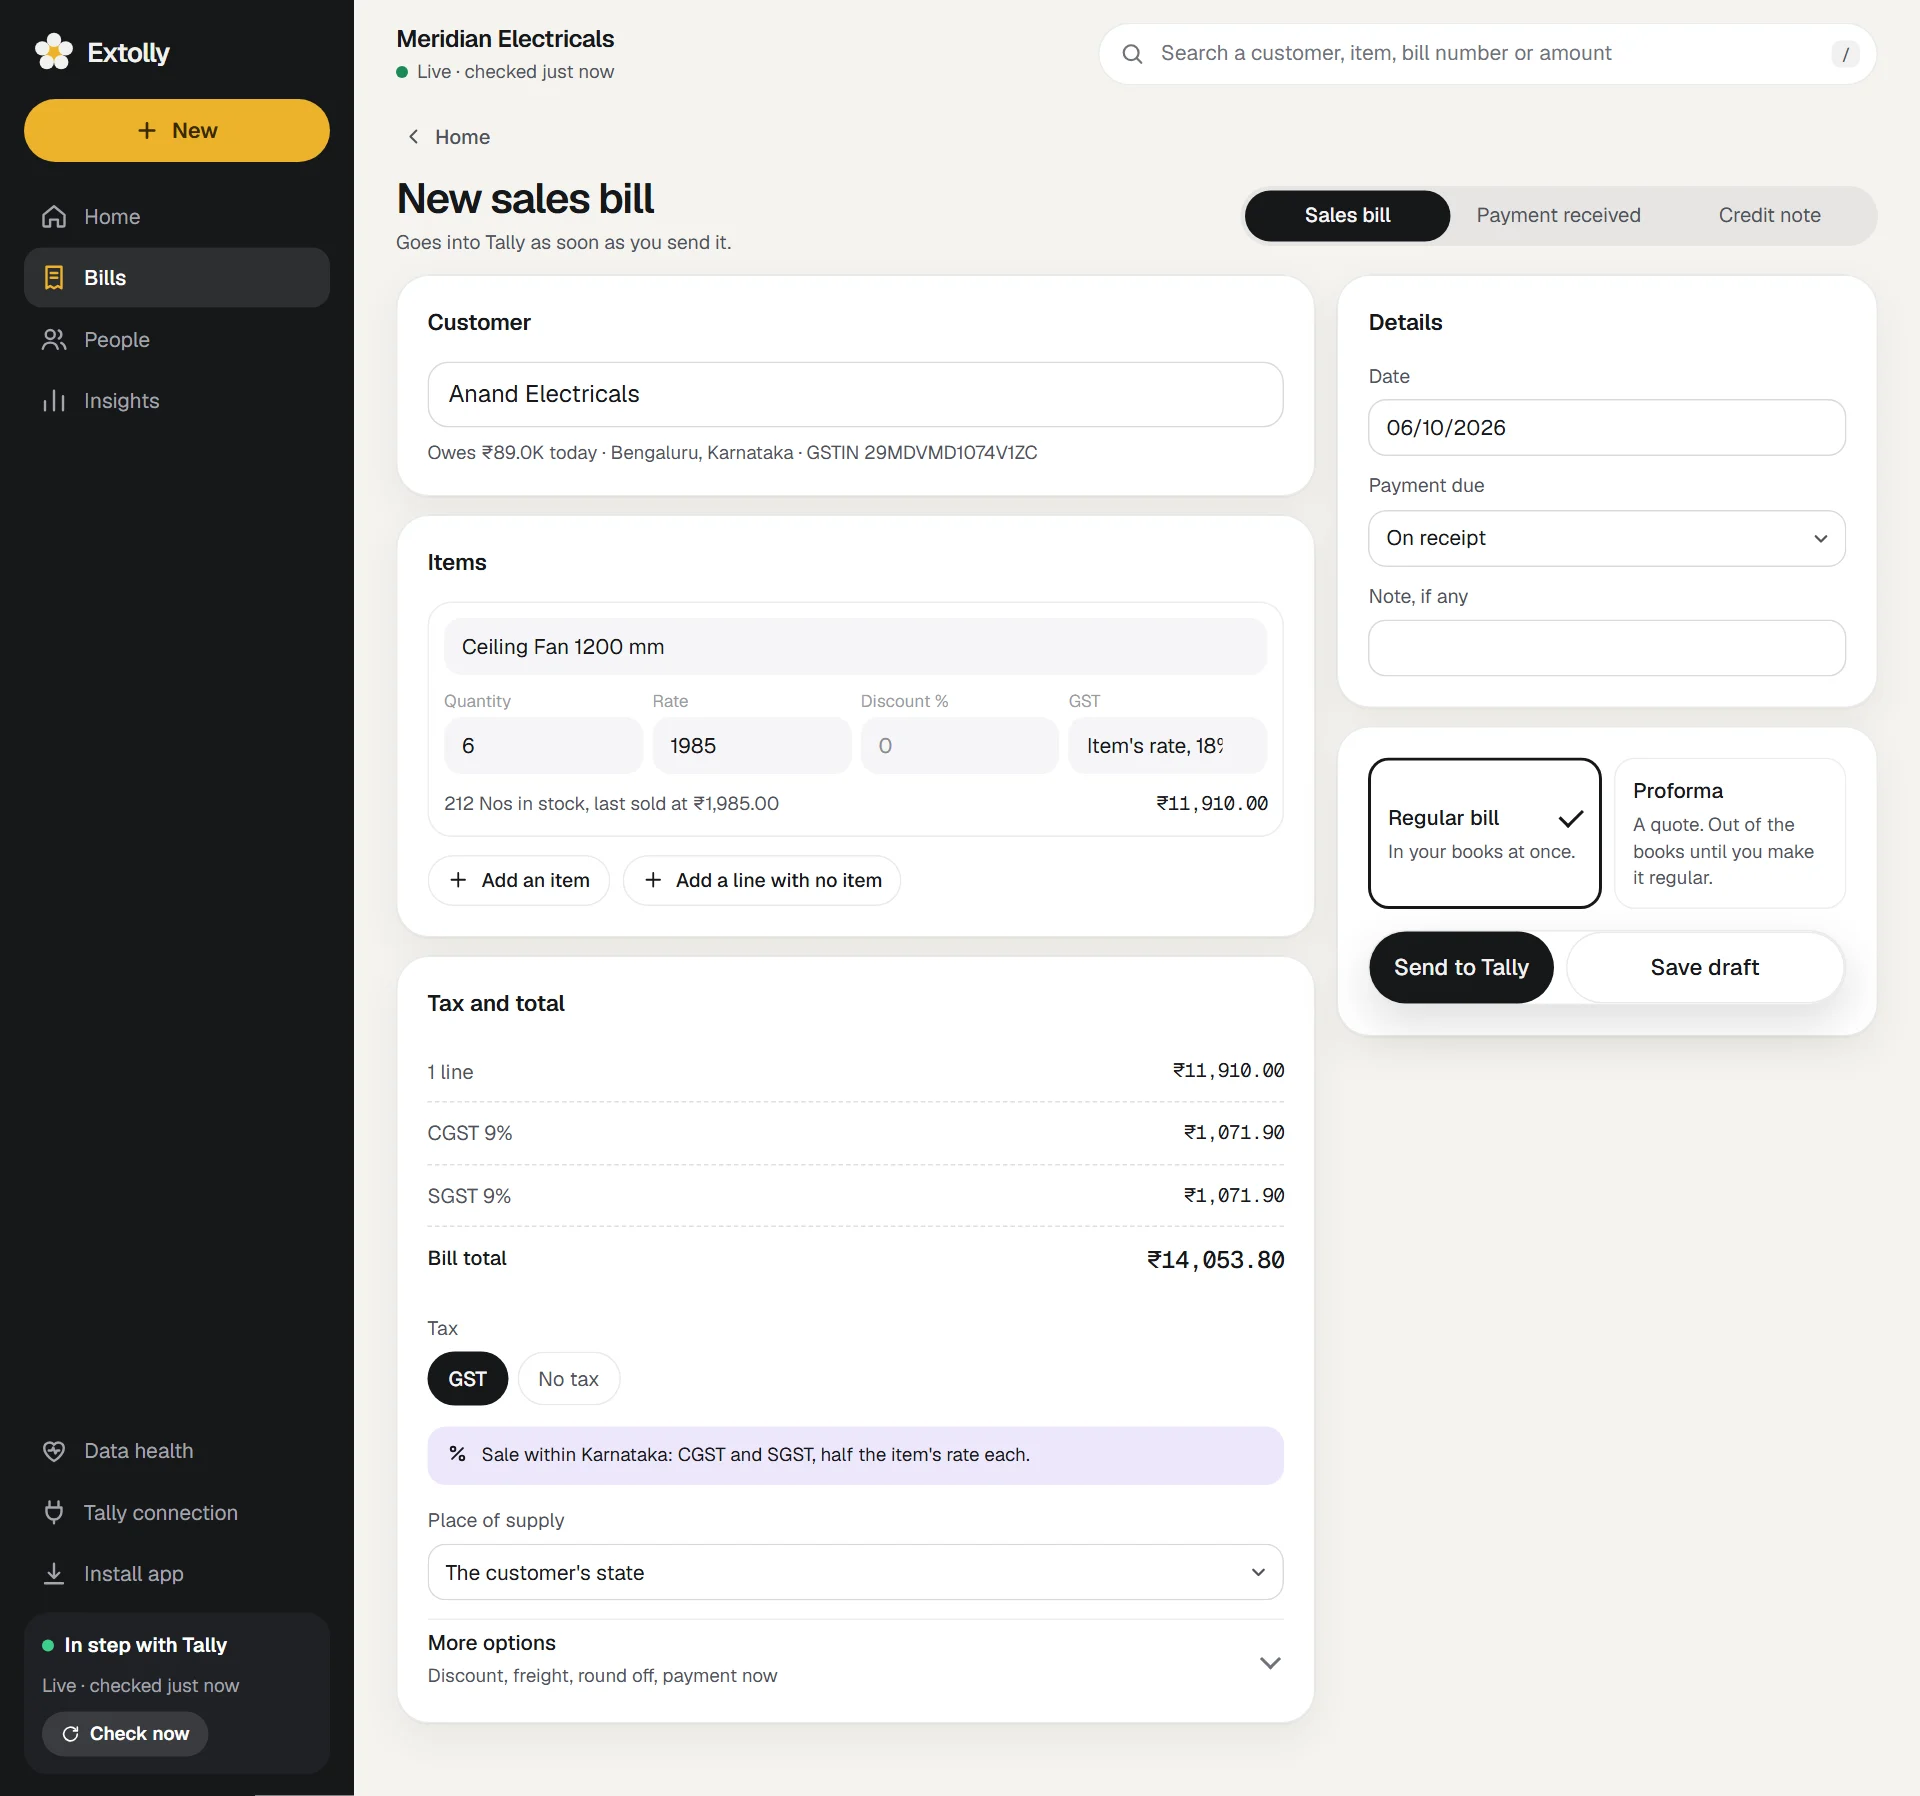Click the search magnifier icon
Screen dimensions: 1920x1796
[1132, 54]
